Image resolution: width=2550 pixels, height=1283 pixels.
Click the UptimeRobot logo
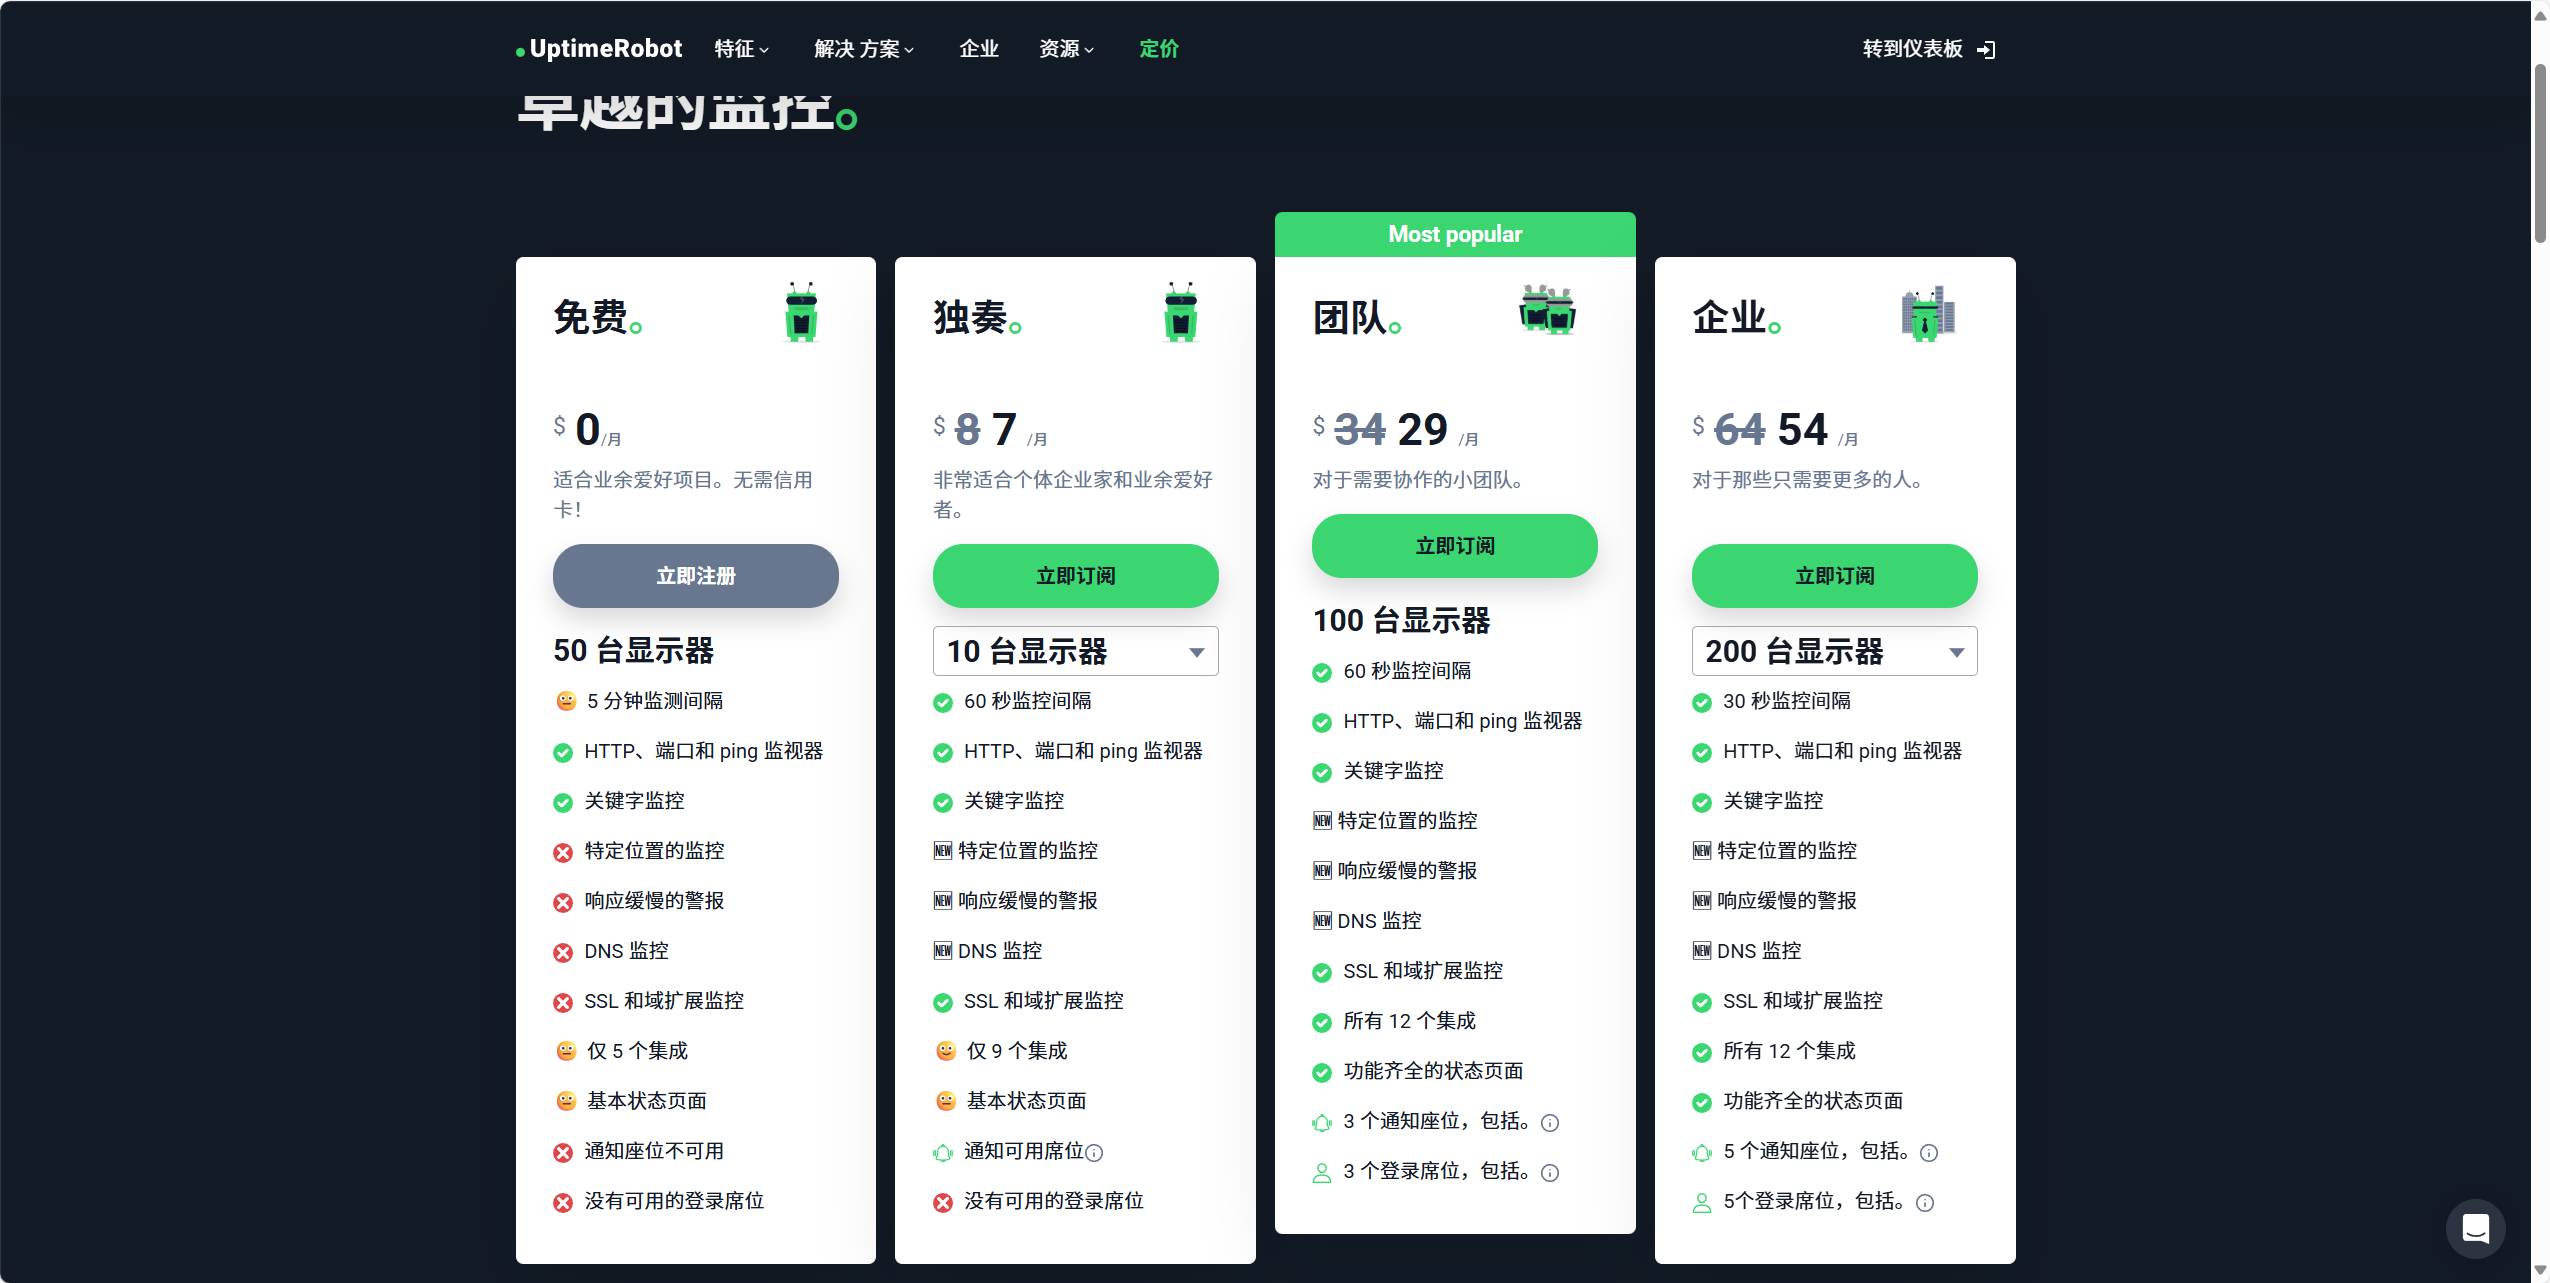(x=599, y=49)
